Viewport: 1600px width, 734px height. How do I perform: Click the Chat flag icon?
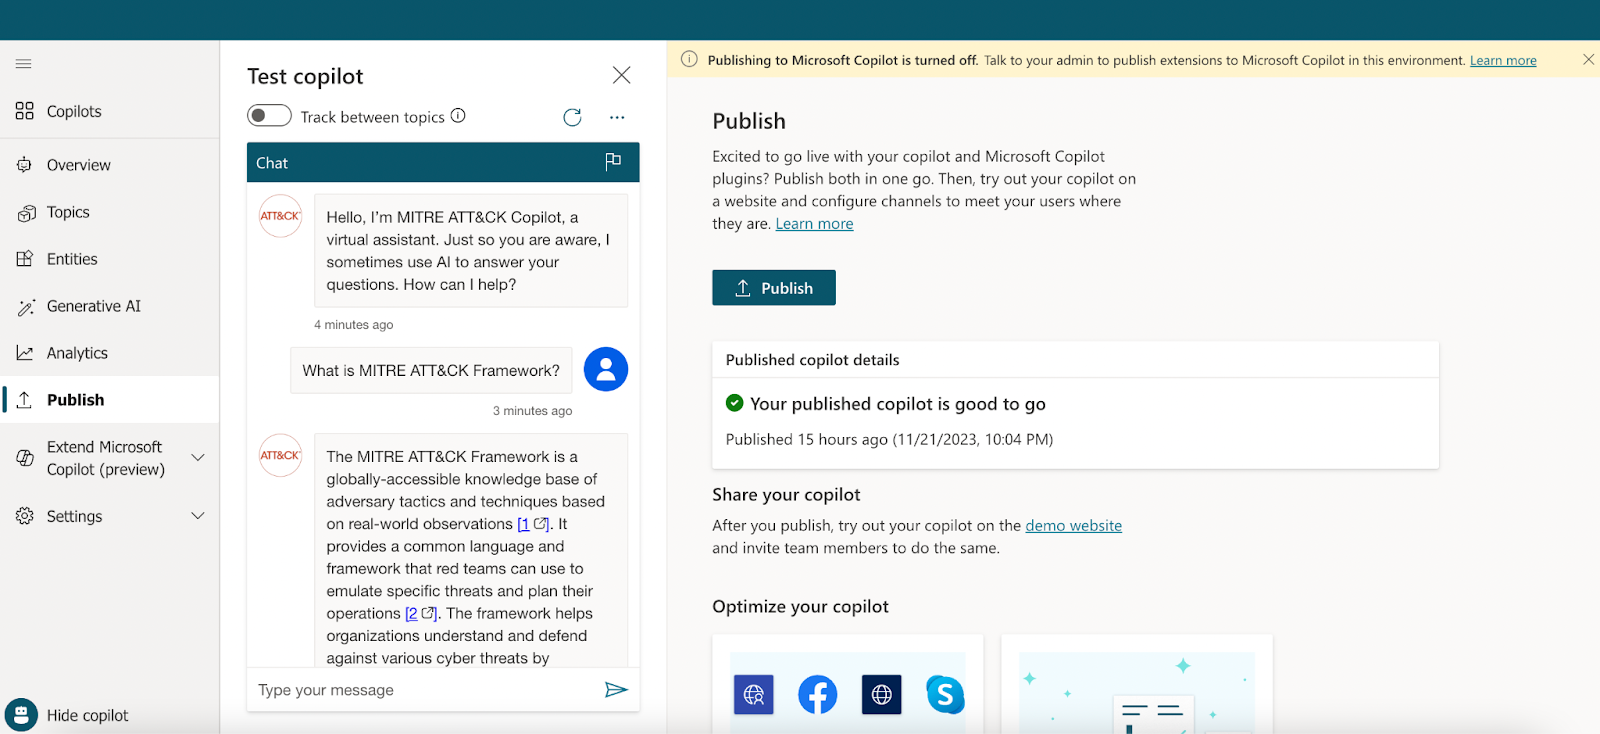coord(613,162)
